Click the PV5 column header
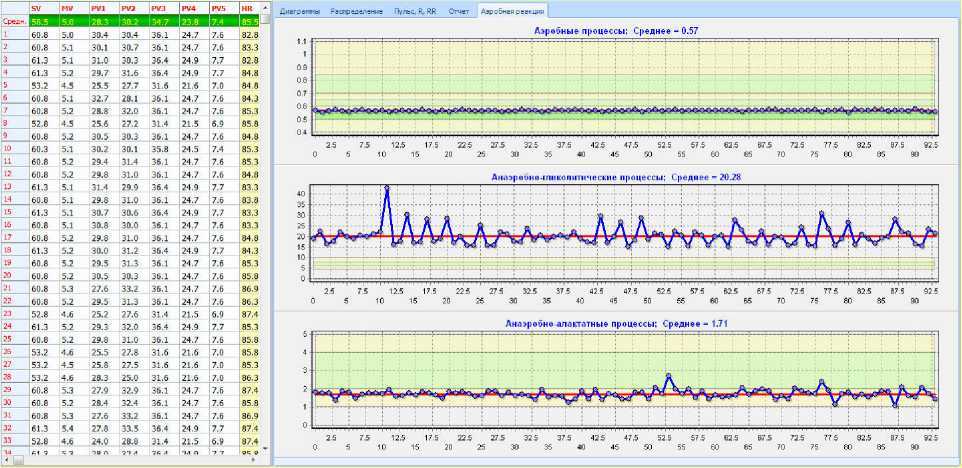The width and height of the screenshot is (962, 468). 218,8
